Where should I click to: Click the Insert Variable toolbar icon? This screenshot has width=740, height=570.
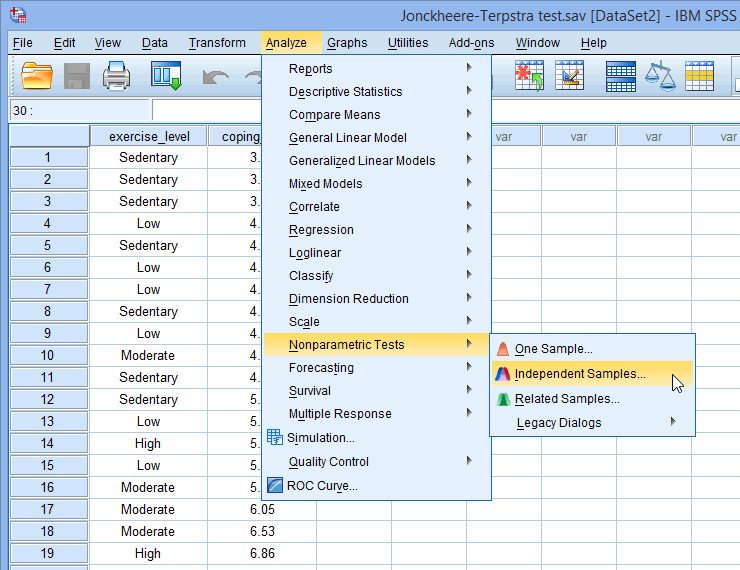(570, 75)
